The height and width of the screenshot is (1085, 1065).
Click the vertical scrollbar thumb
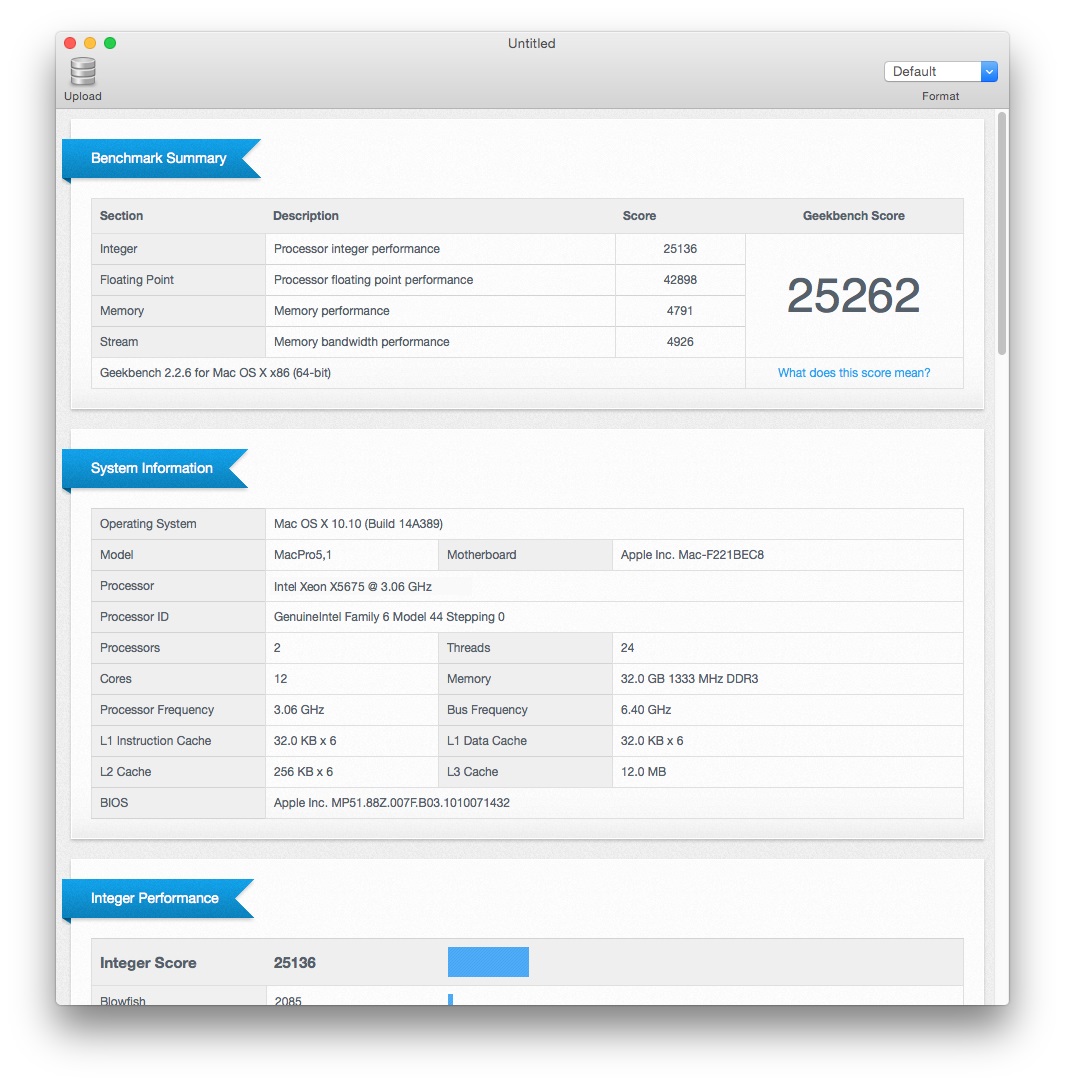[1002, 234]
